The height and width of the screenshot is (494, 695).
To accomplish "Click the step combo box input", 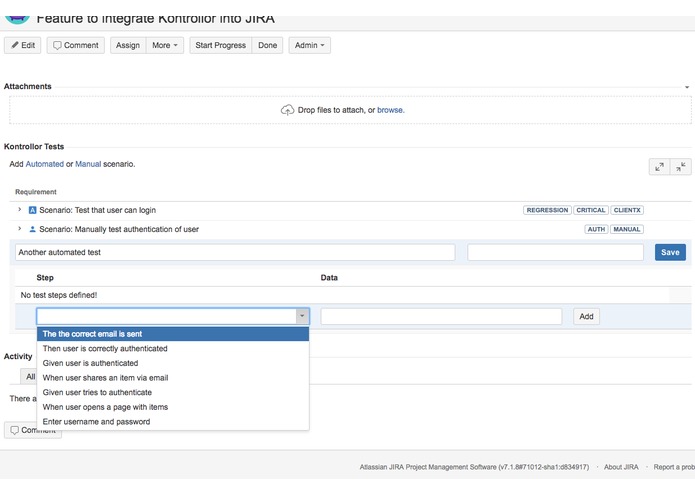I will tap(167, 316).
